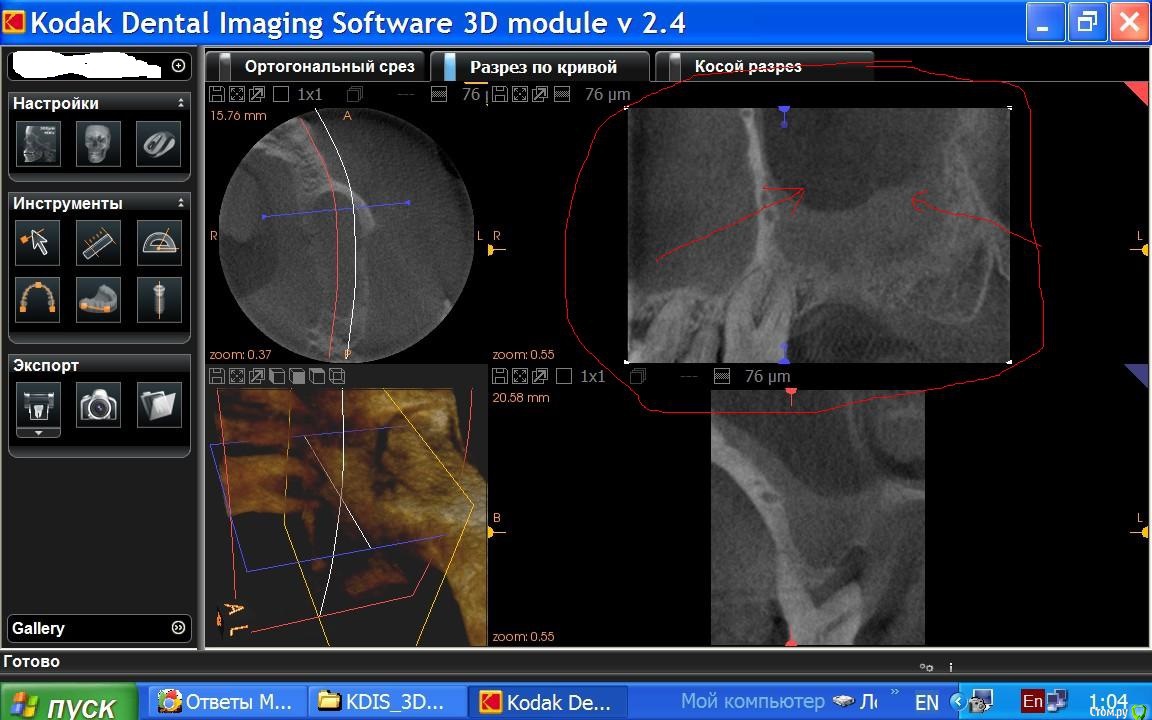Toggle fullscreen for the 3D rendering view
The height and width of the screenshot is (720, 1152).
pos(237,377)
